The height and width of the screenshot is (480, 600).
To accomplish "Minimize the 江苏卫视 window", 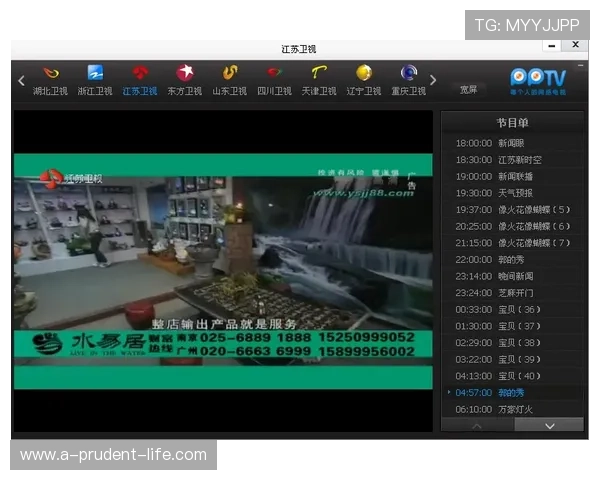I will [552, 46].
